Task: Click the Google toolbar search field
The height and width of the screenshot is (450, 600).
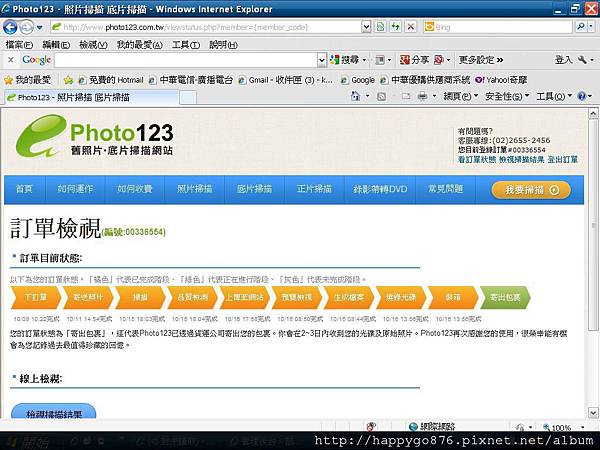Action: (x=186, y=60)
